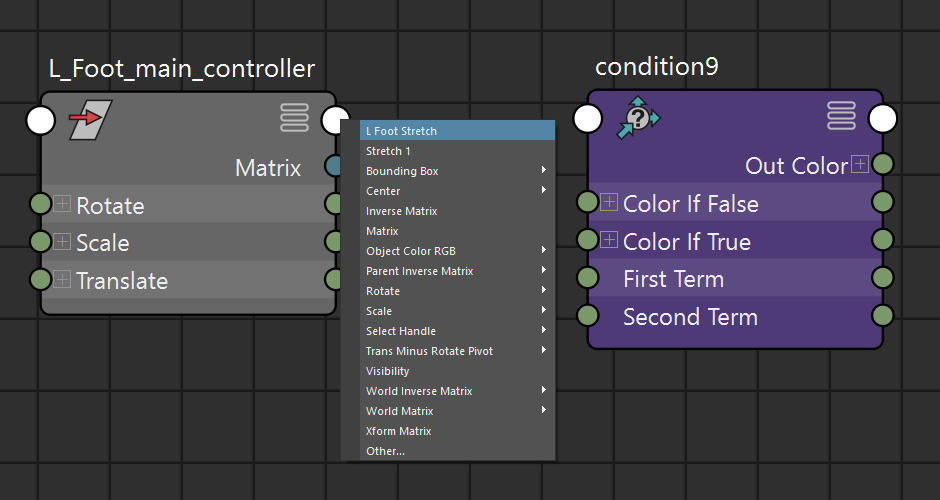Viewport: 940px width, 500px height.
Task: Click the First Term input port
Action: pos(588,278)
